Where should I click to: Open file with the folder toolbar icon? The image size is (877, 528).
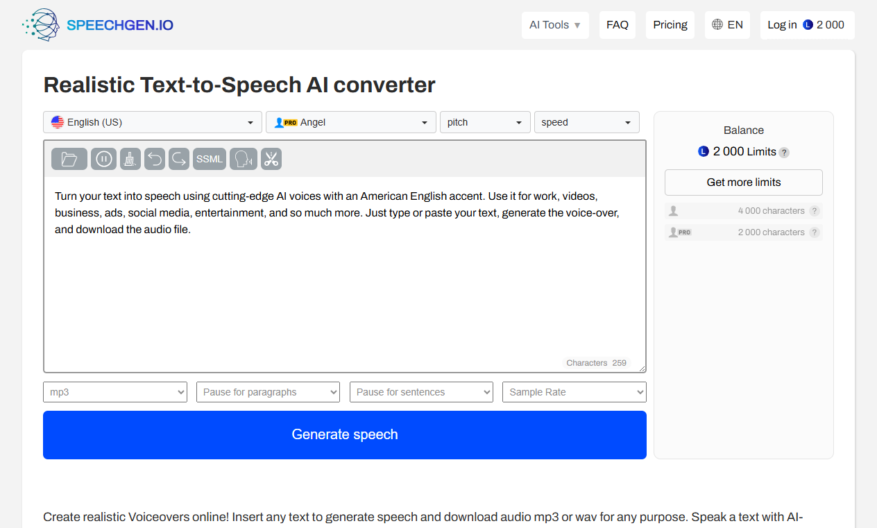(x=69, y=159)
